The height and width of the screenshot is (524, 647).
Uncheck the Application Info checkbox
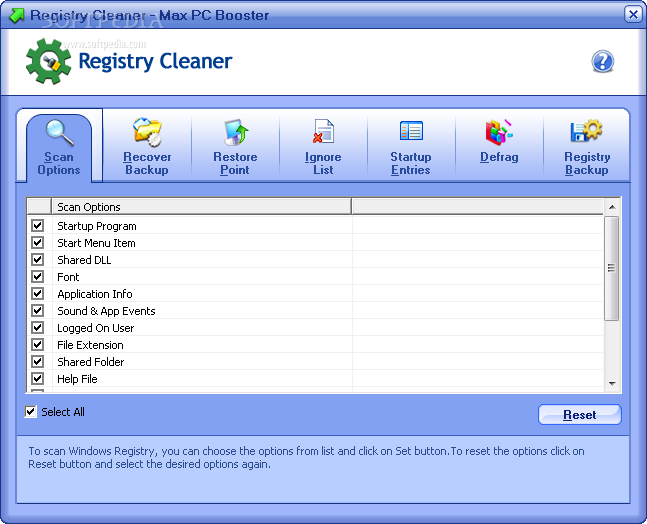tap(38, 293)
